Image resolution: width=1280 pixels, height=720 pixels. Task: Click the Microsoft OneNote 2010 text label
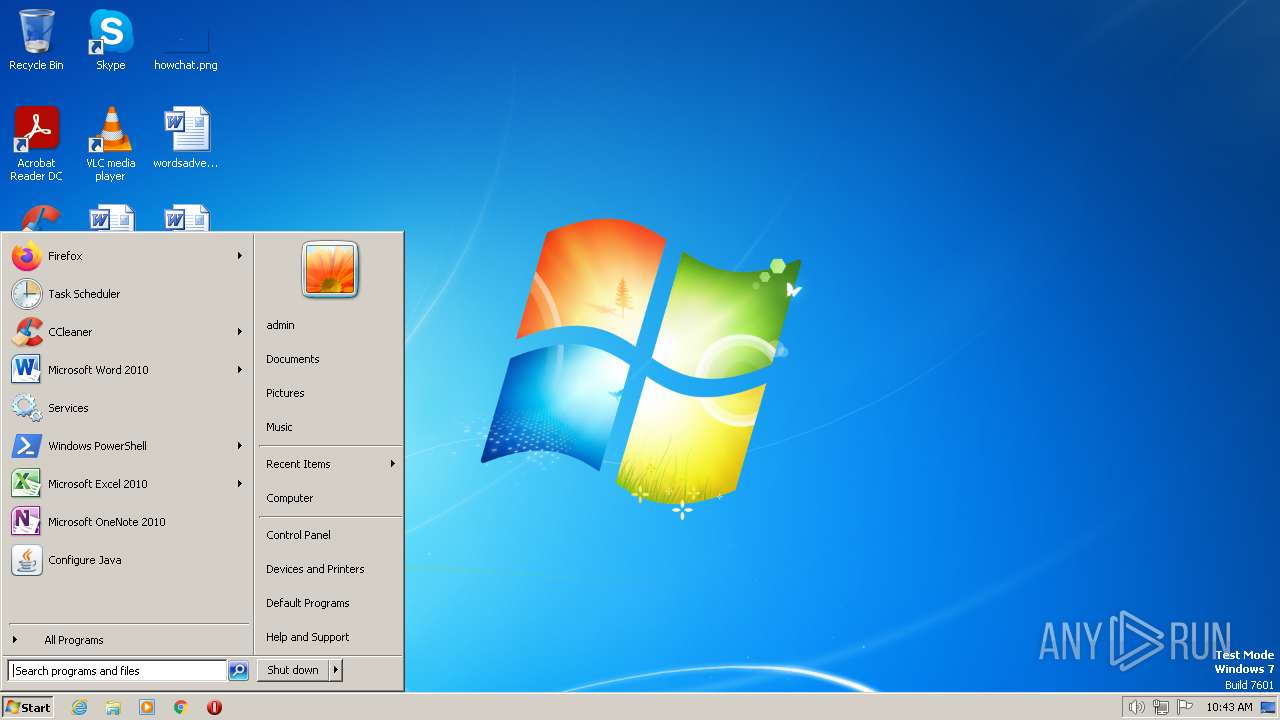pos(107,522)
